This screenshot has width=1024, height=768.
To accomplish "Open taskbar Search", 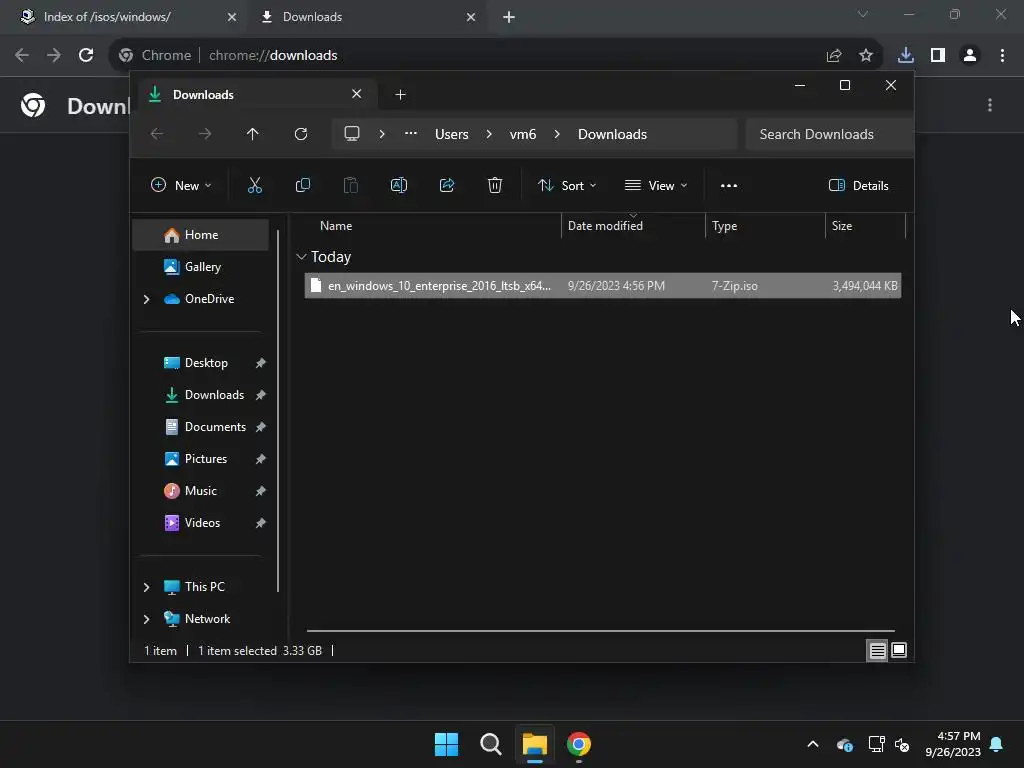I will 490,744.
